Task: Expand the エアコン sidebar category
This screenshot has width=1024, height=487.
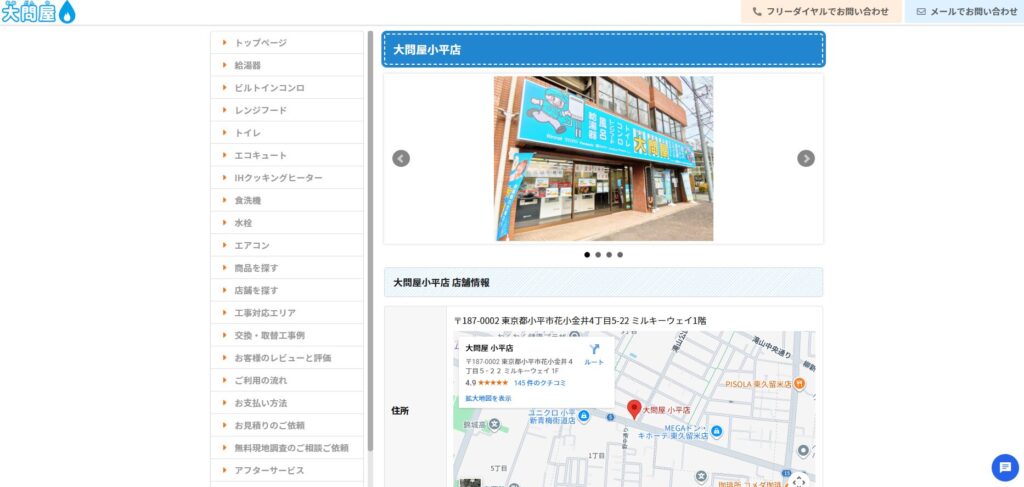Action: 252,245
